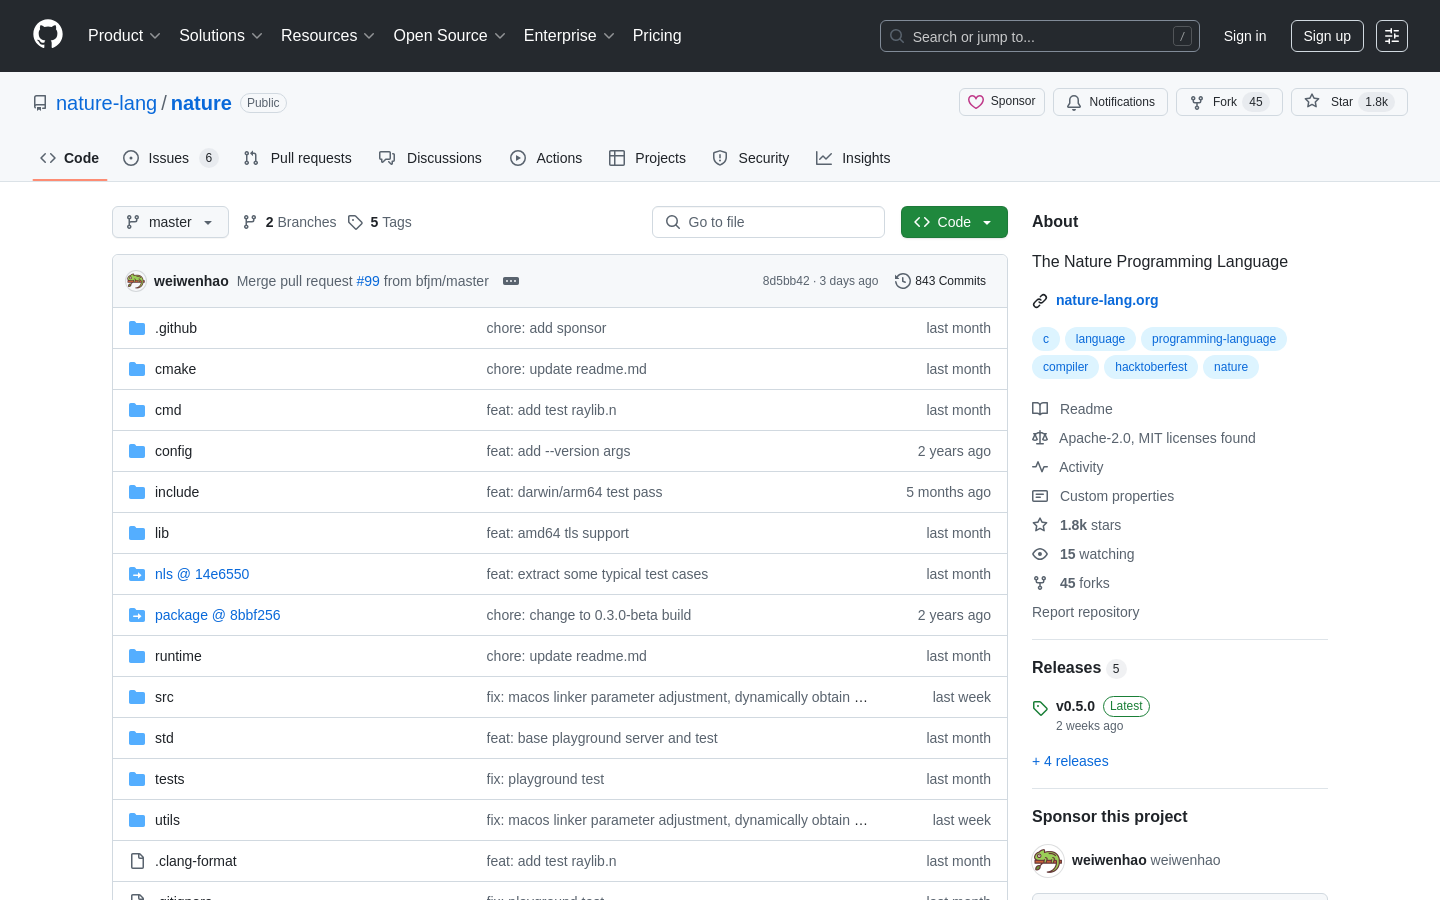
Task: Focus the Go to file search box
Action: (768, 222)
